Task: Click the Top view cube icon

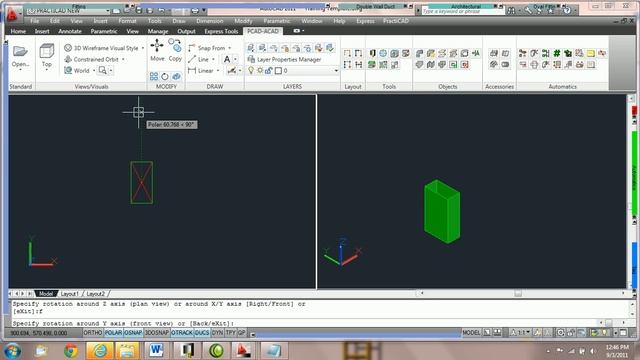Action: click(47, 51)
